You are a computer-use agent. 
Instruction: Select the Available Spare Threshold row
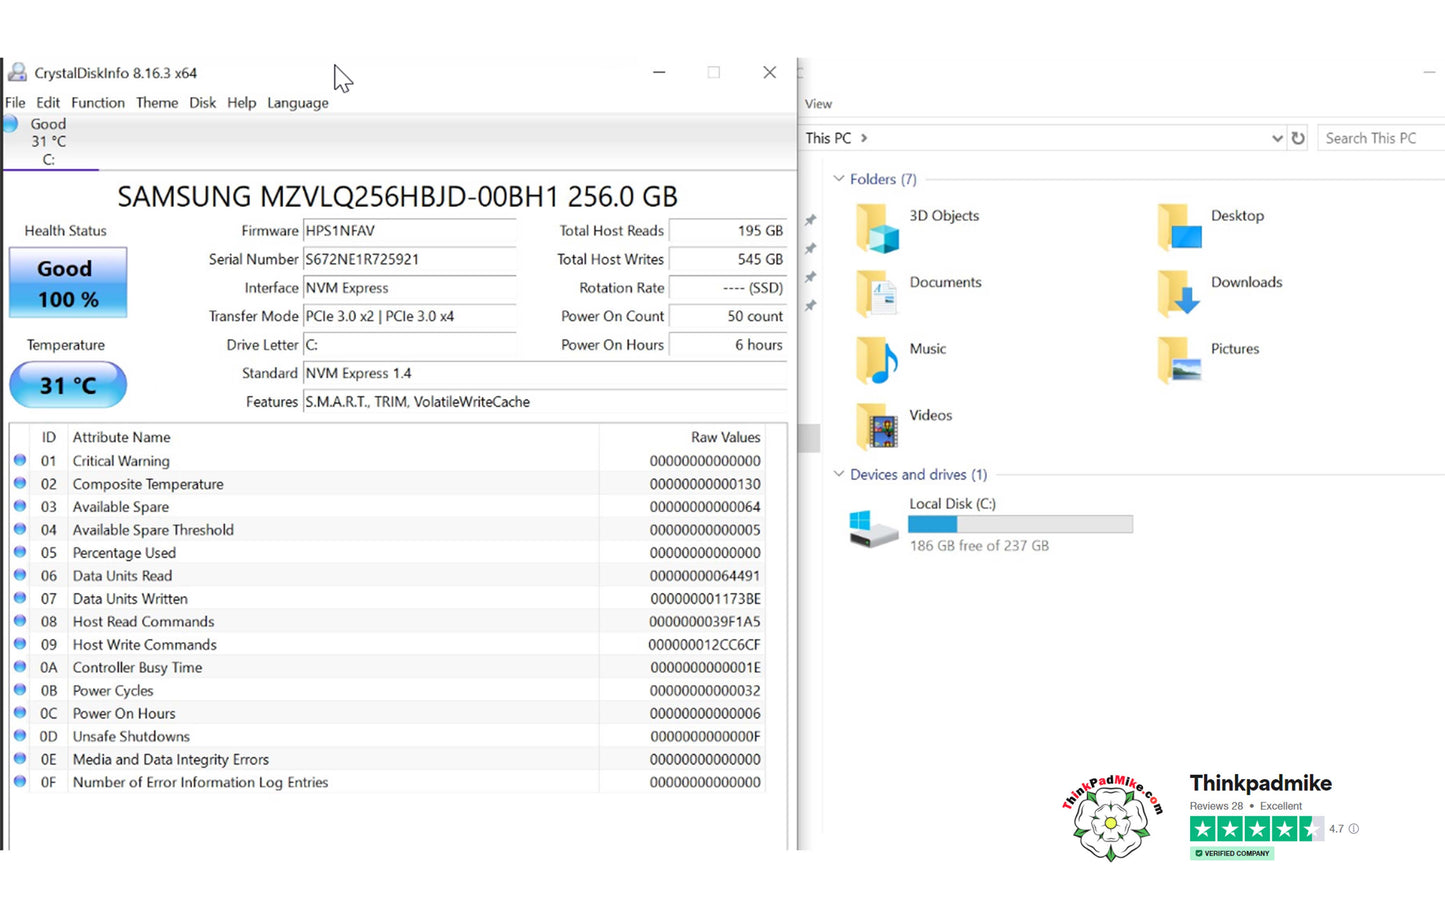[388, 530]
